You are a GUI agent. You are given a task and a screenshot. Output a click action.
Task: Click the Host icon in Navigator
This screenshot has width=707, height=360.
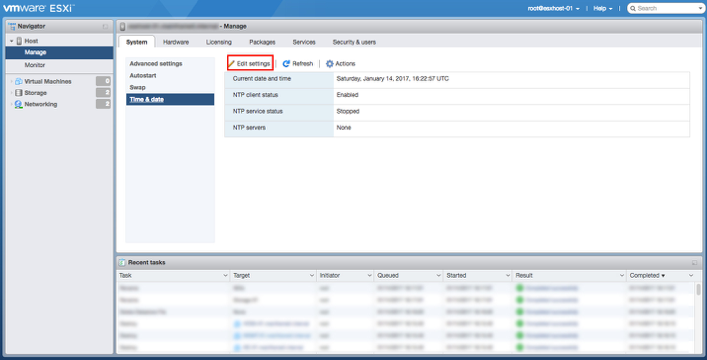19,41
